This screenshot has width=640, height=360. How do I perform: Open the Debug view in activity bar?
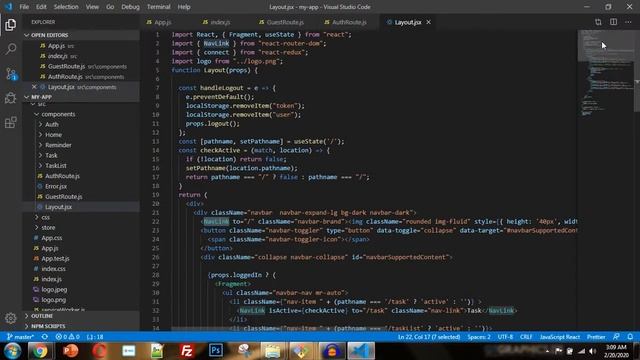(x=11, y=98)
